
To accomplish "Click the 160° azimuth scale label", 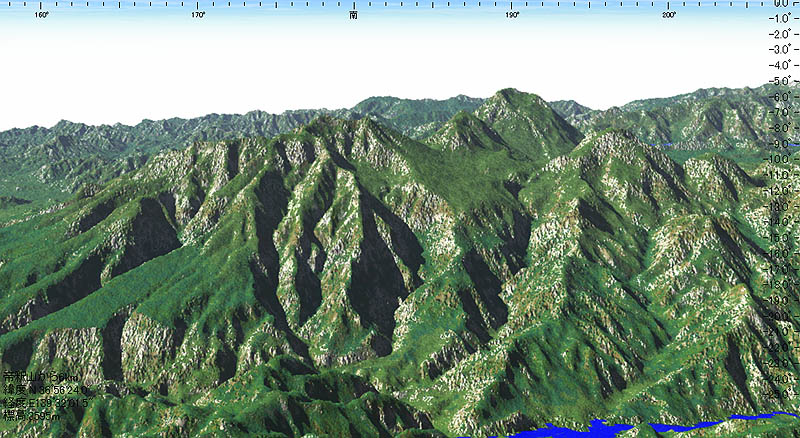I will [41, 15].
